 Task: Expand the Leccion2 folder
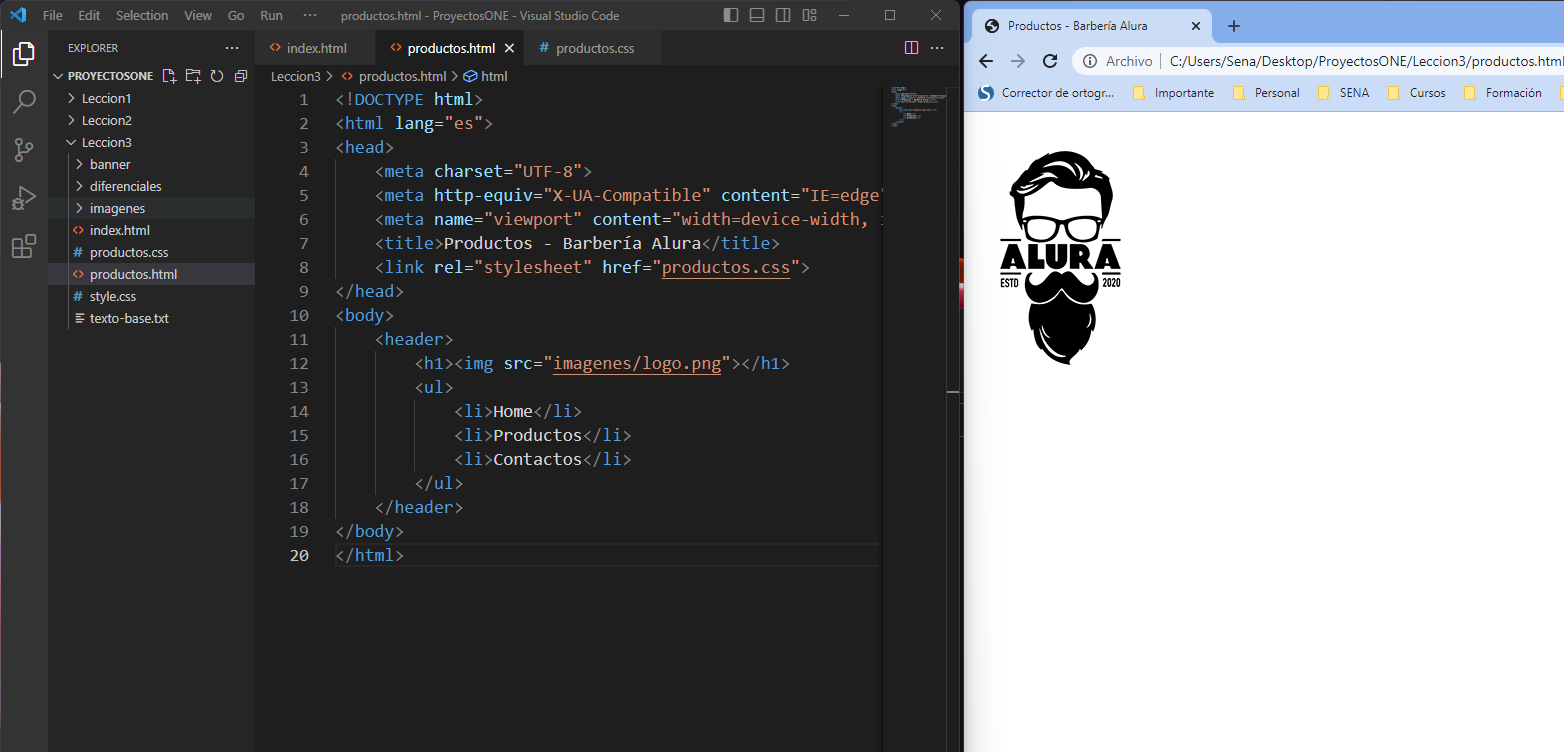point(151,120)
